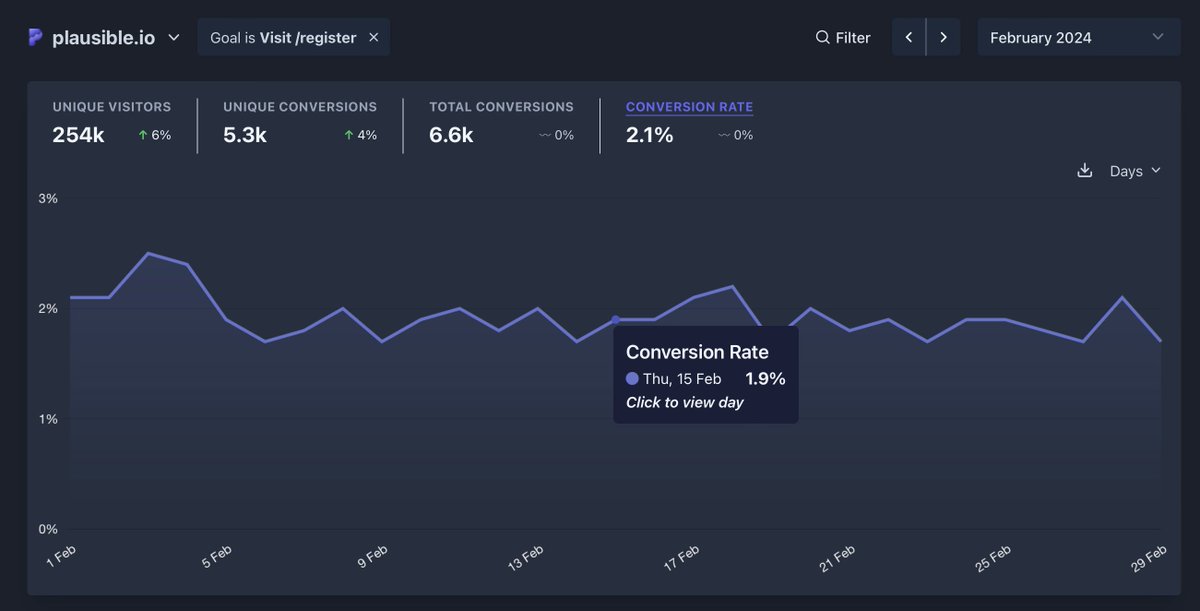The width and height of the screenshot is (1200, 611).
Task: Click the 25 Feb axis label
Action: (x=993, y=558)
